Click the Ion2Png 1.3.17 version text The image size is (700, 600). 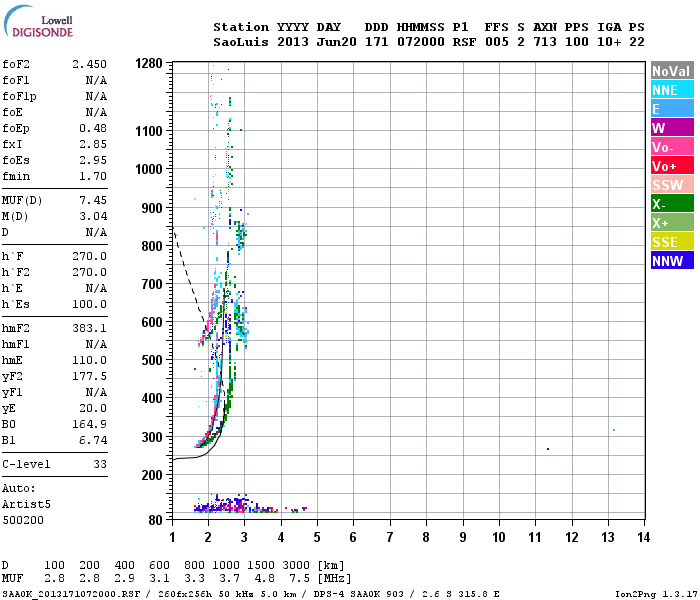coord(656,594)
